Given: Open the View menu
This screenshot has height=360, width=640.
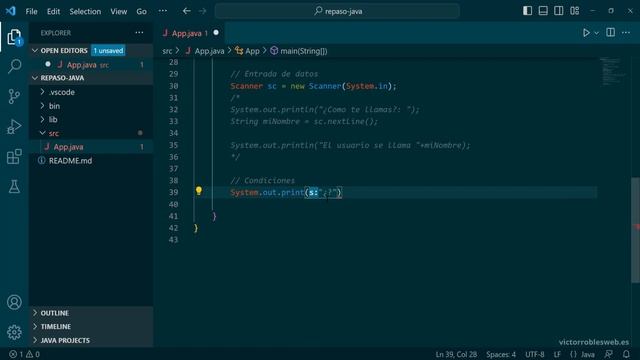Looking at the screenshot, I should tap(118, 11).
